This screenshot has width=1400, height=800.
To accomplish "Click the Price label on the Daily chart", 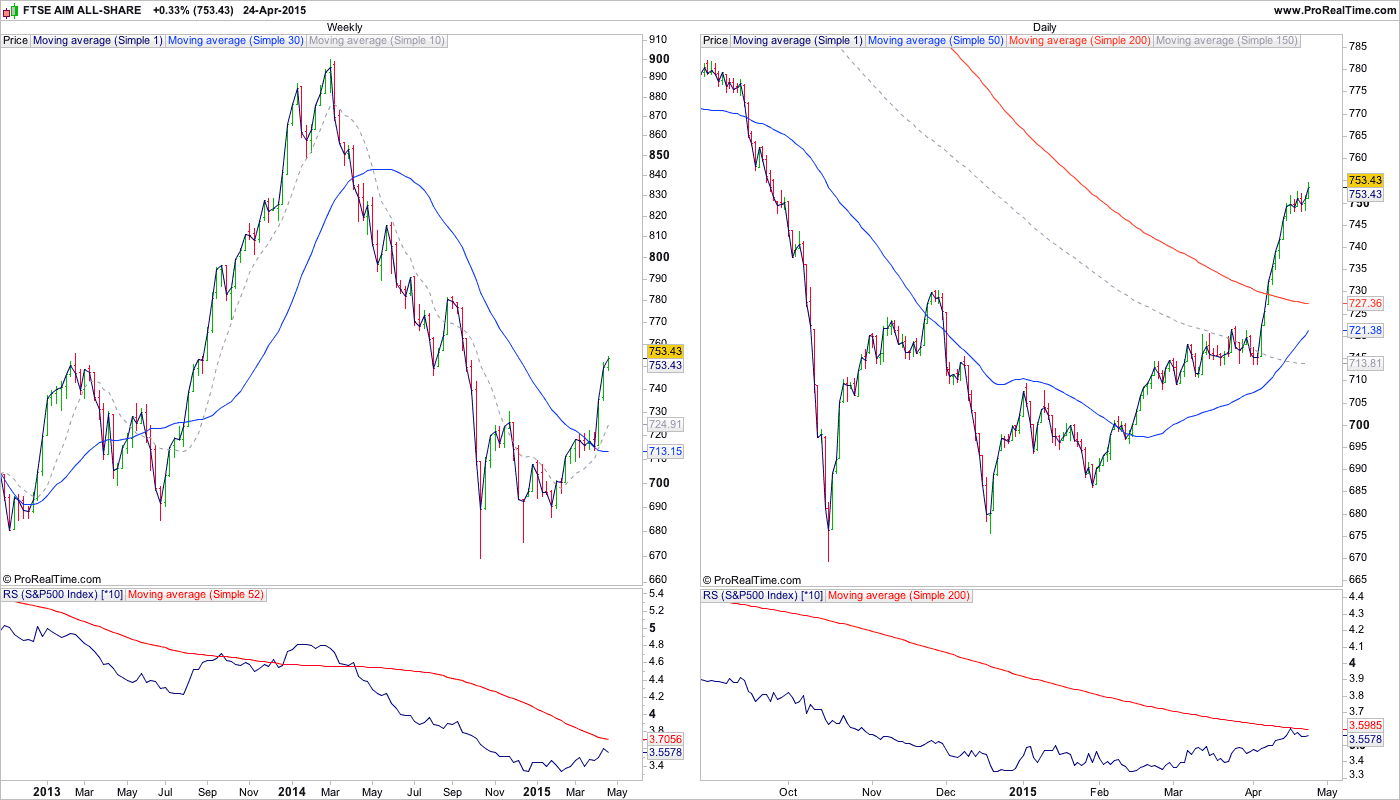I will point(715,41).
